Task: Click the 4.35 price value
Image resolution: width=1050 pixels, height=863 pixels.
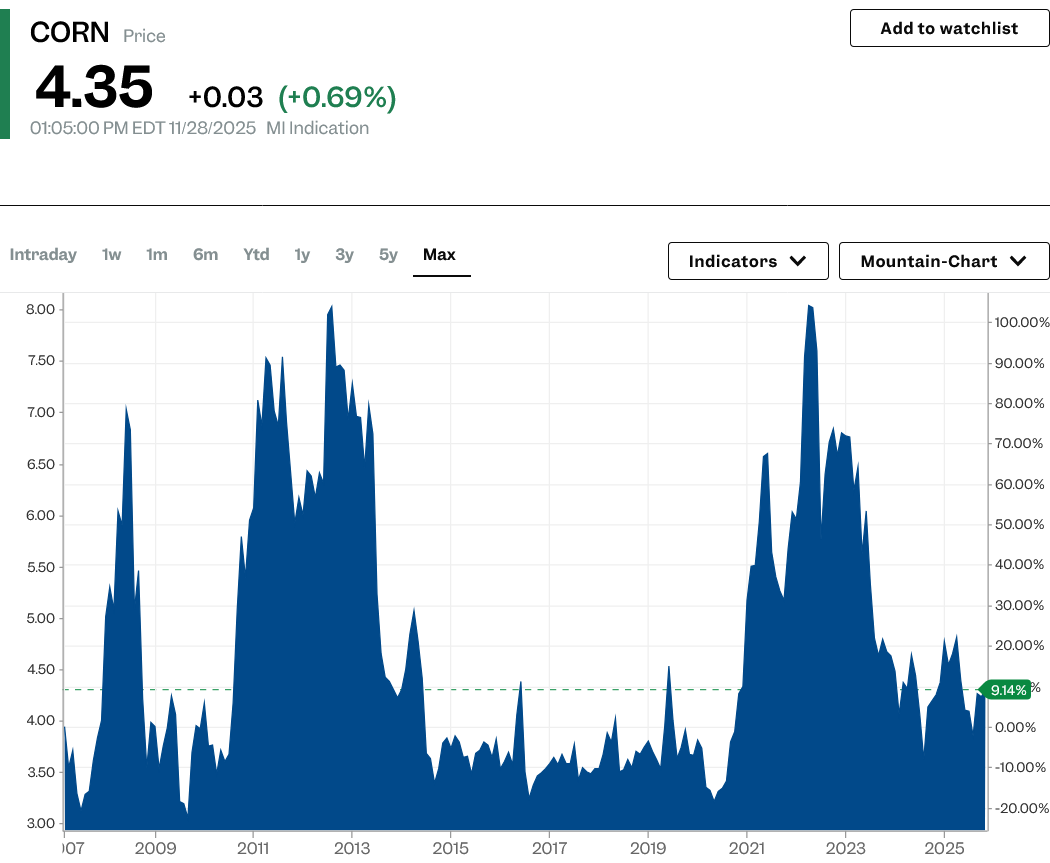Action: (94, 88)
